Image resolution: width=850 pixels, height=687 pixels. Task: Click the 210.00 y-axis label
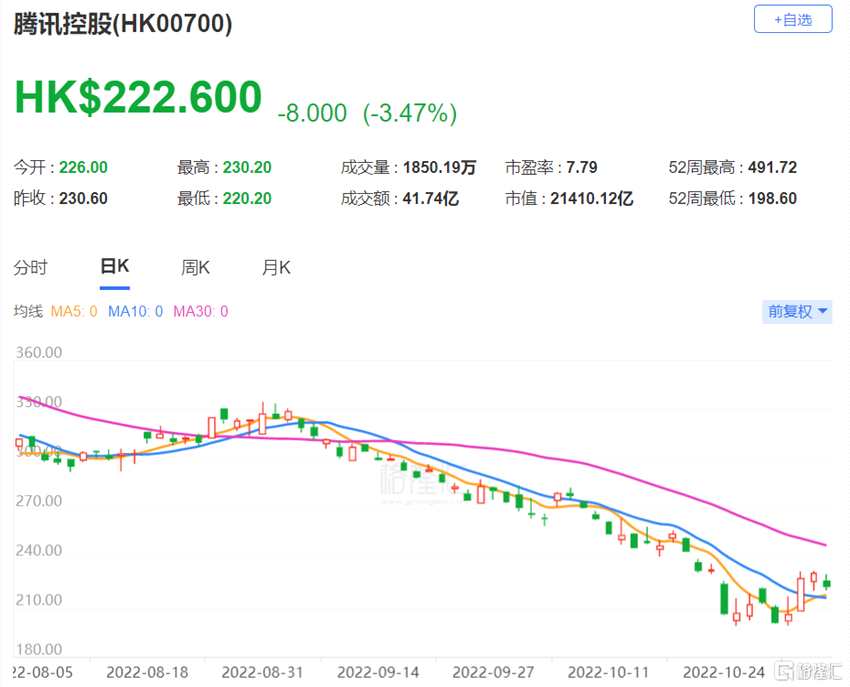38,600
